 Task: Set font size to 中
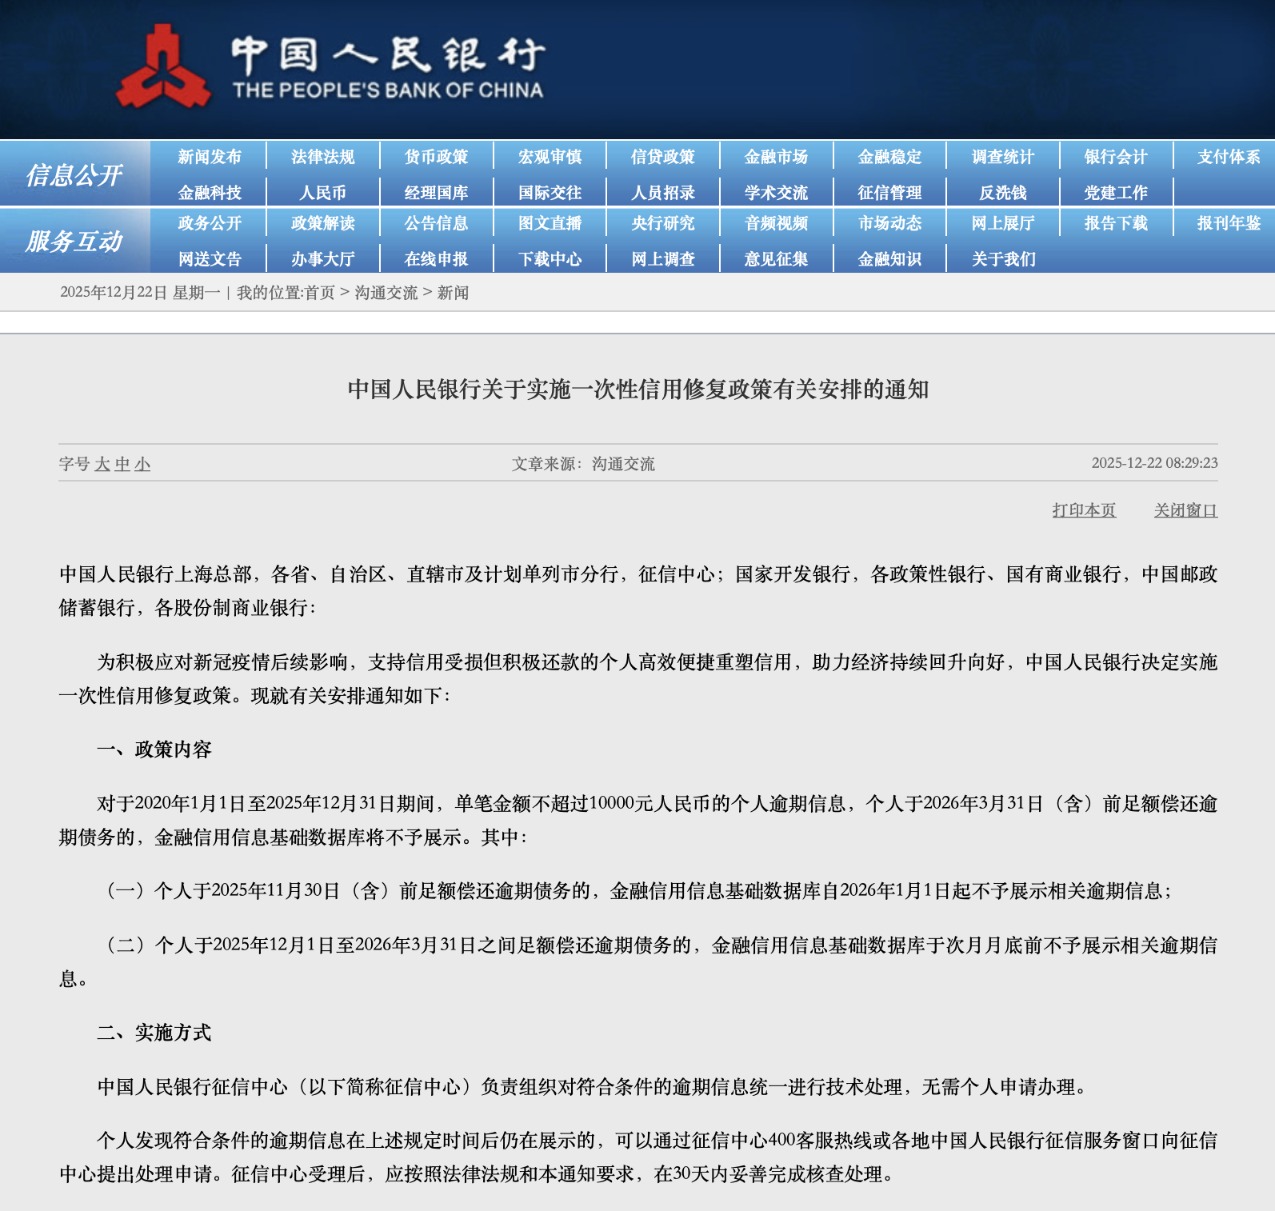tap(122, 464)
